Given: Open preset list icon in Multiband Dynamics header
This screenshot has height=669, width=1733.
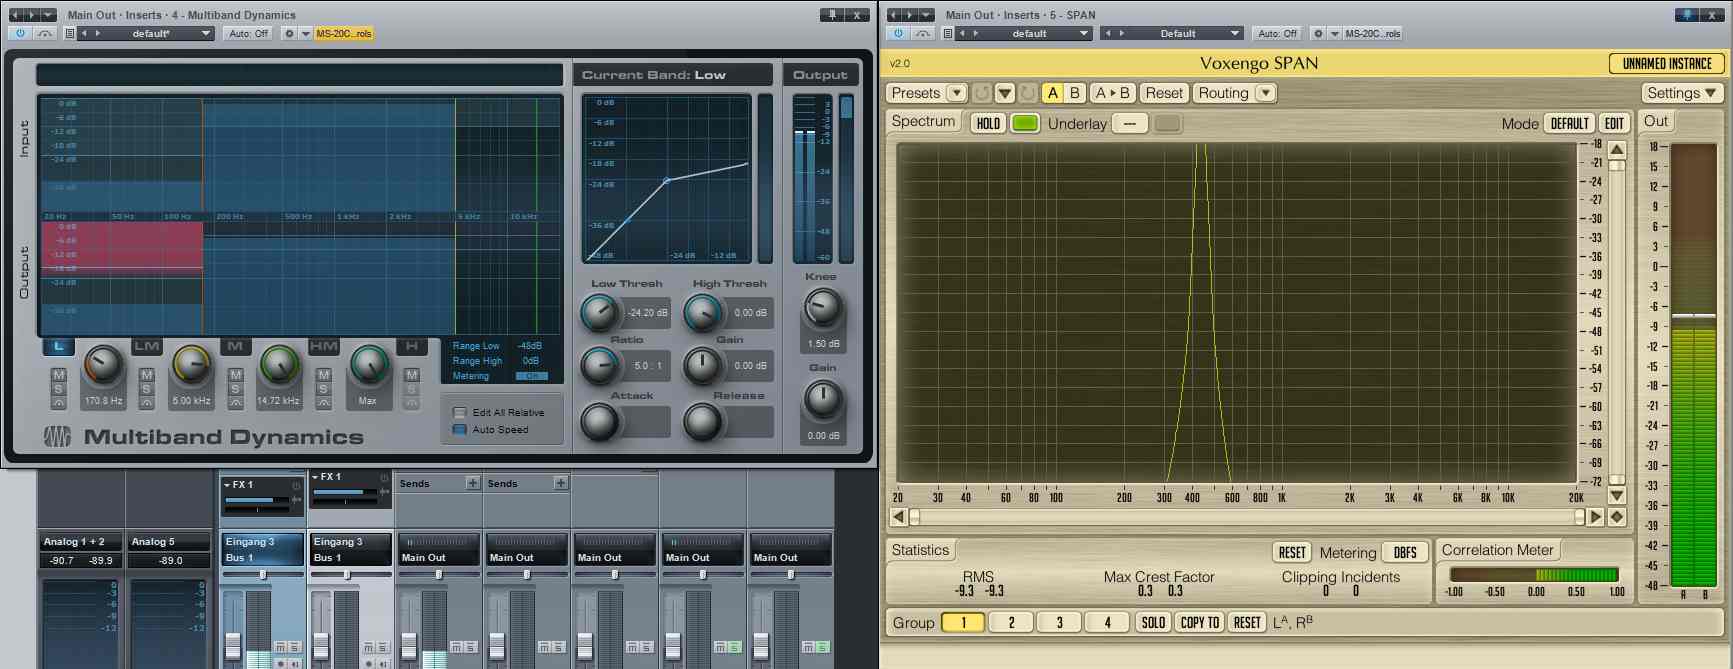Looking at the screenshot, I should click(x=70, y=33).
